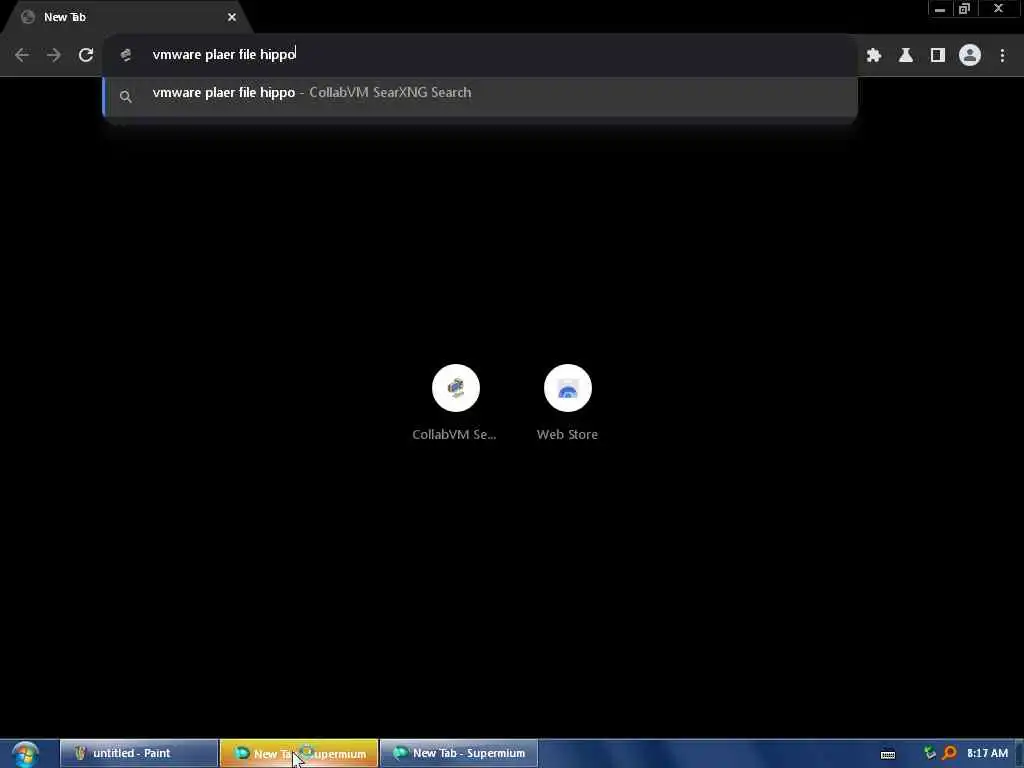Click the orange magnifier tray icon
1024x768 pixels.
(x=949, y=754)
